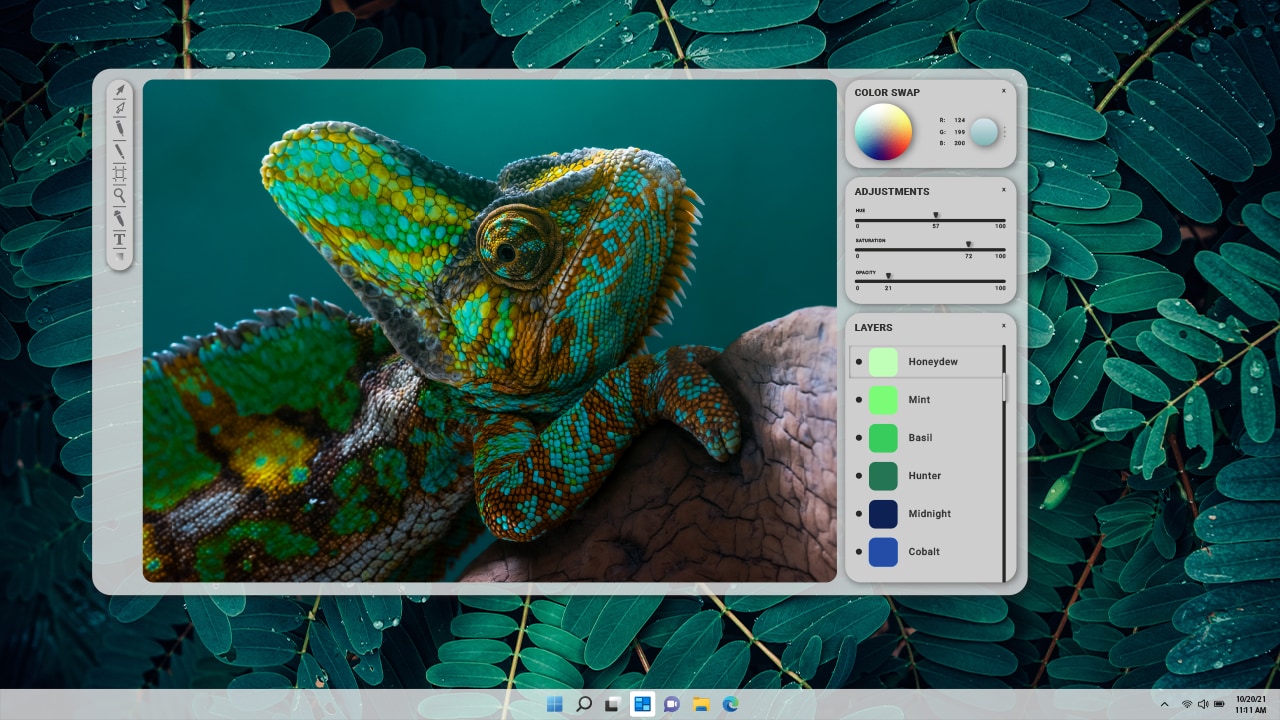Viewport: 1280px width, 720px height.
Task: Click the G value 199 field
Action: 959,132
